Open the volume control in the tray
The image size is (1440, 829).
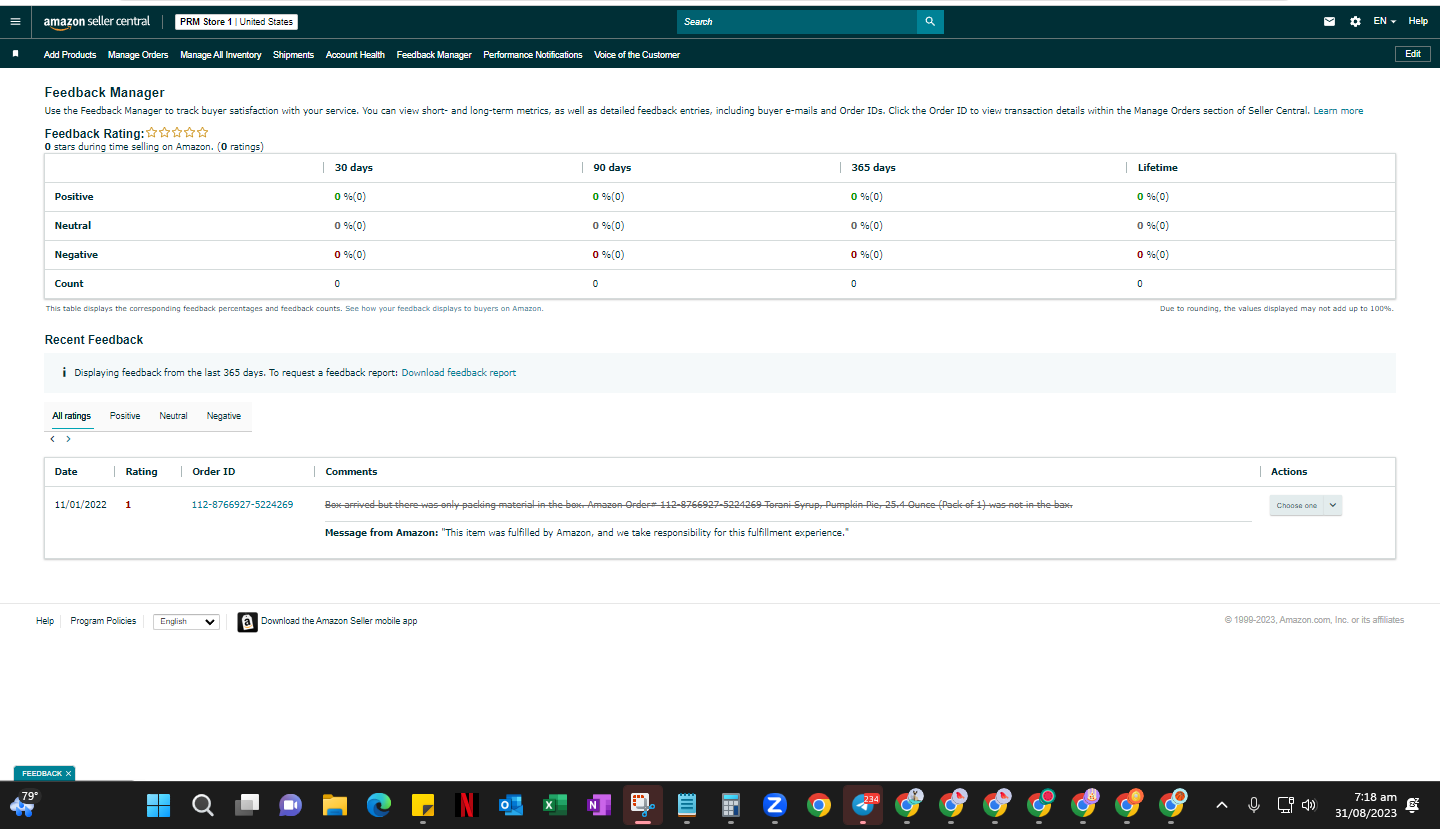click(x=1309, y=805)
